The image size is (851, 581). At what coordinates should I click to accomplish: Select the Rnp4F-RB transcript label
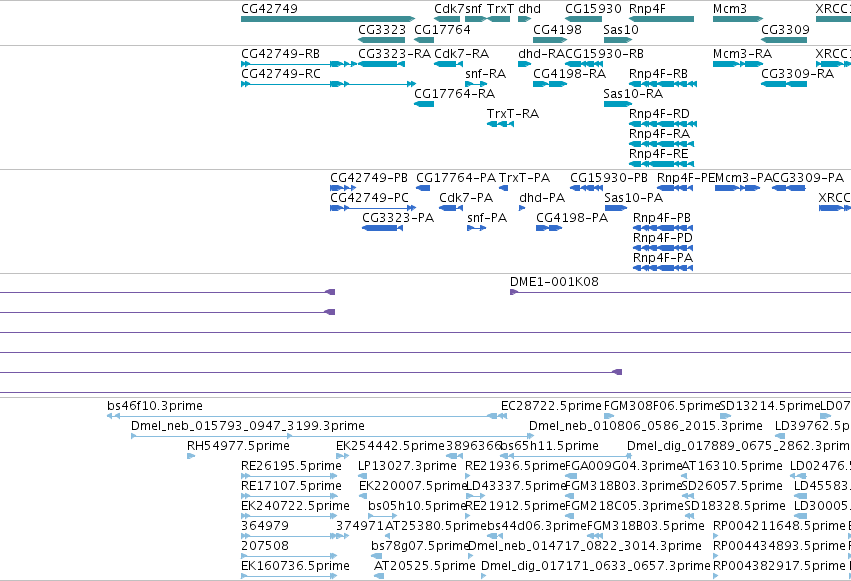coord(658,74)
